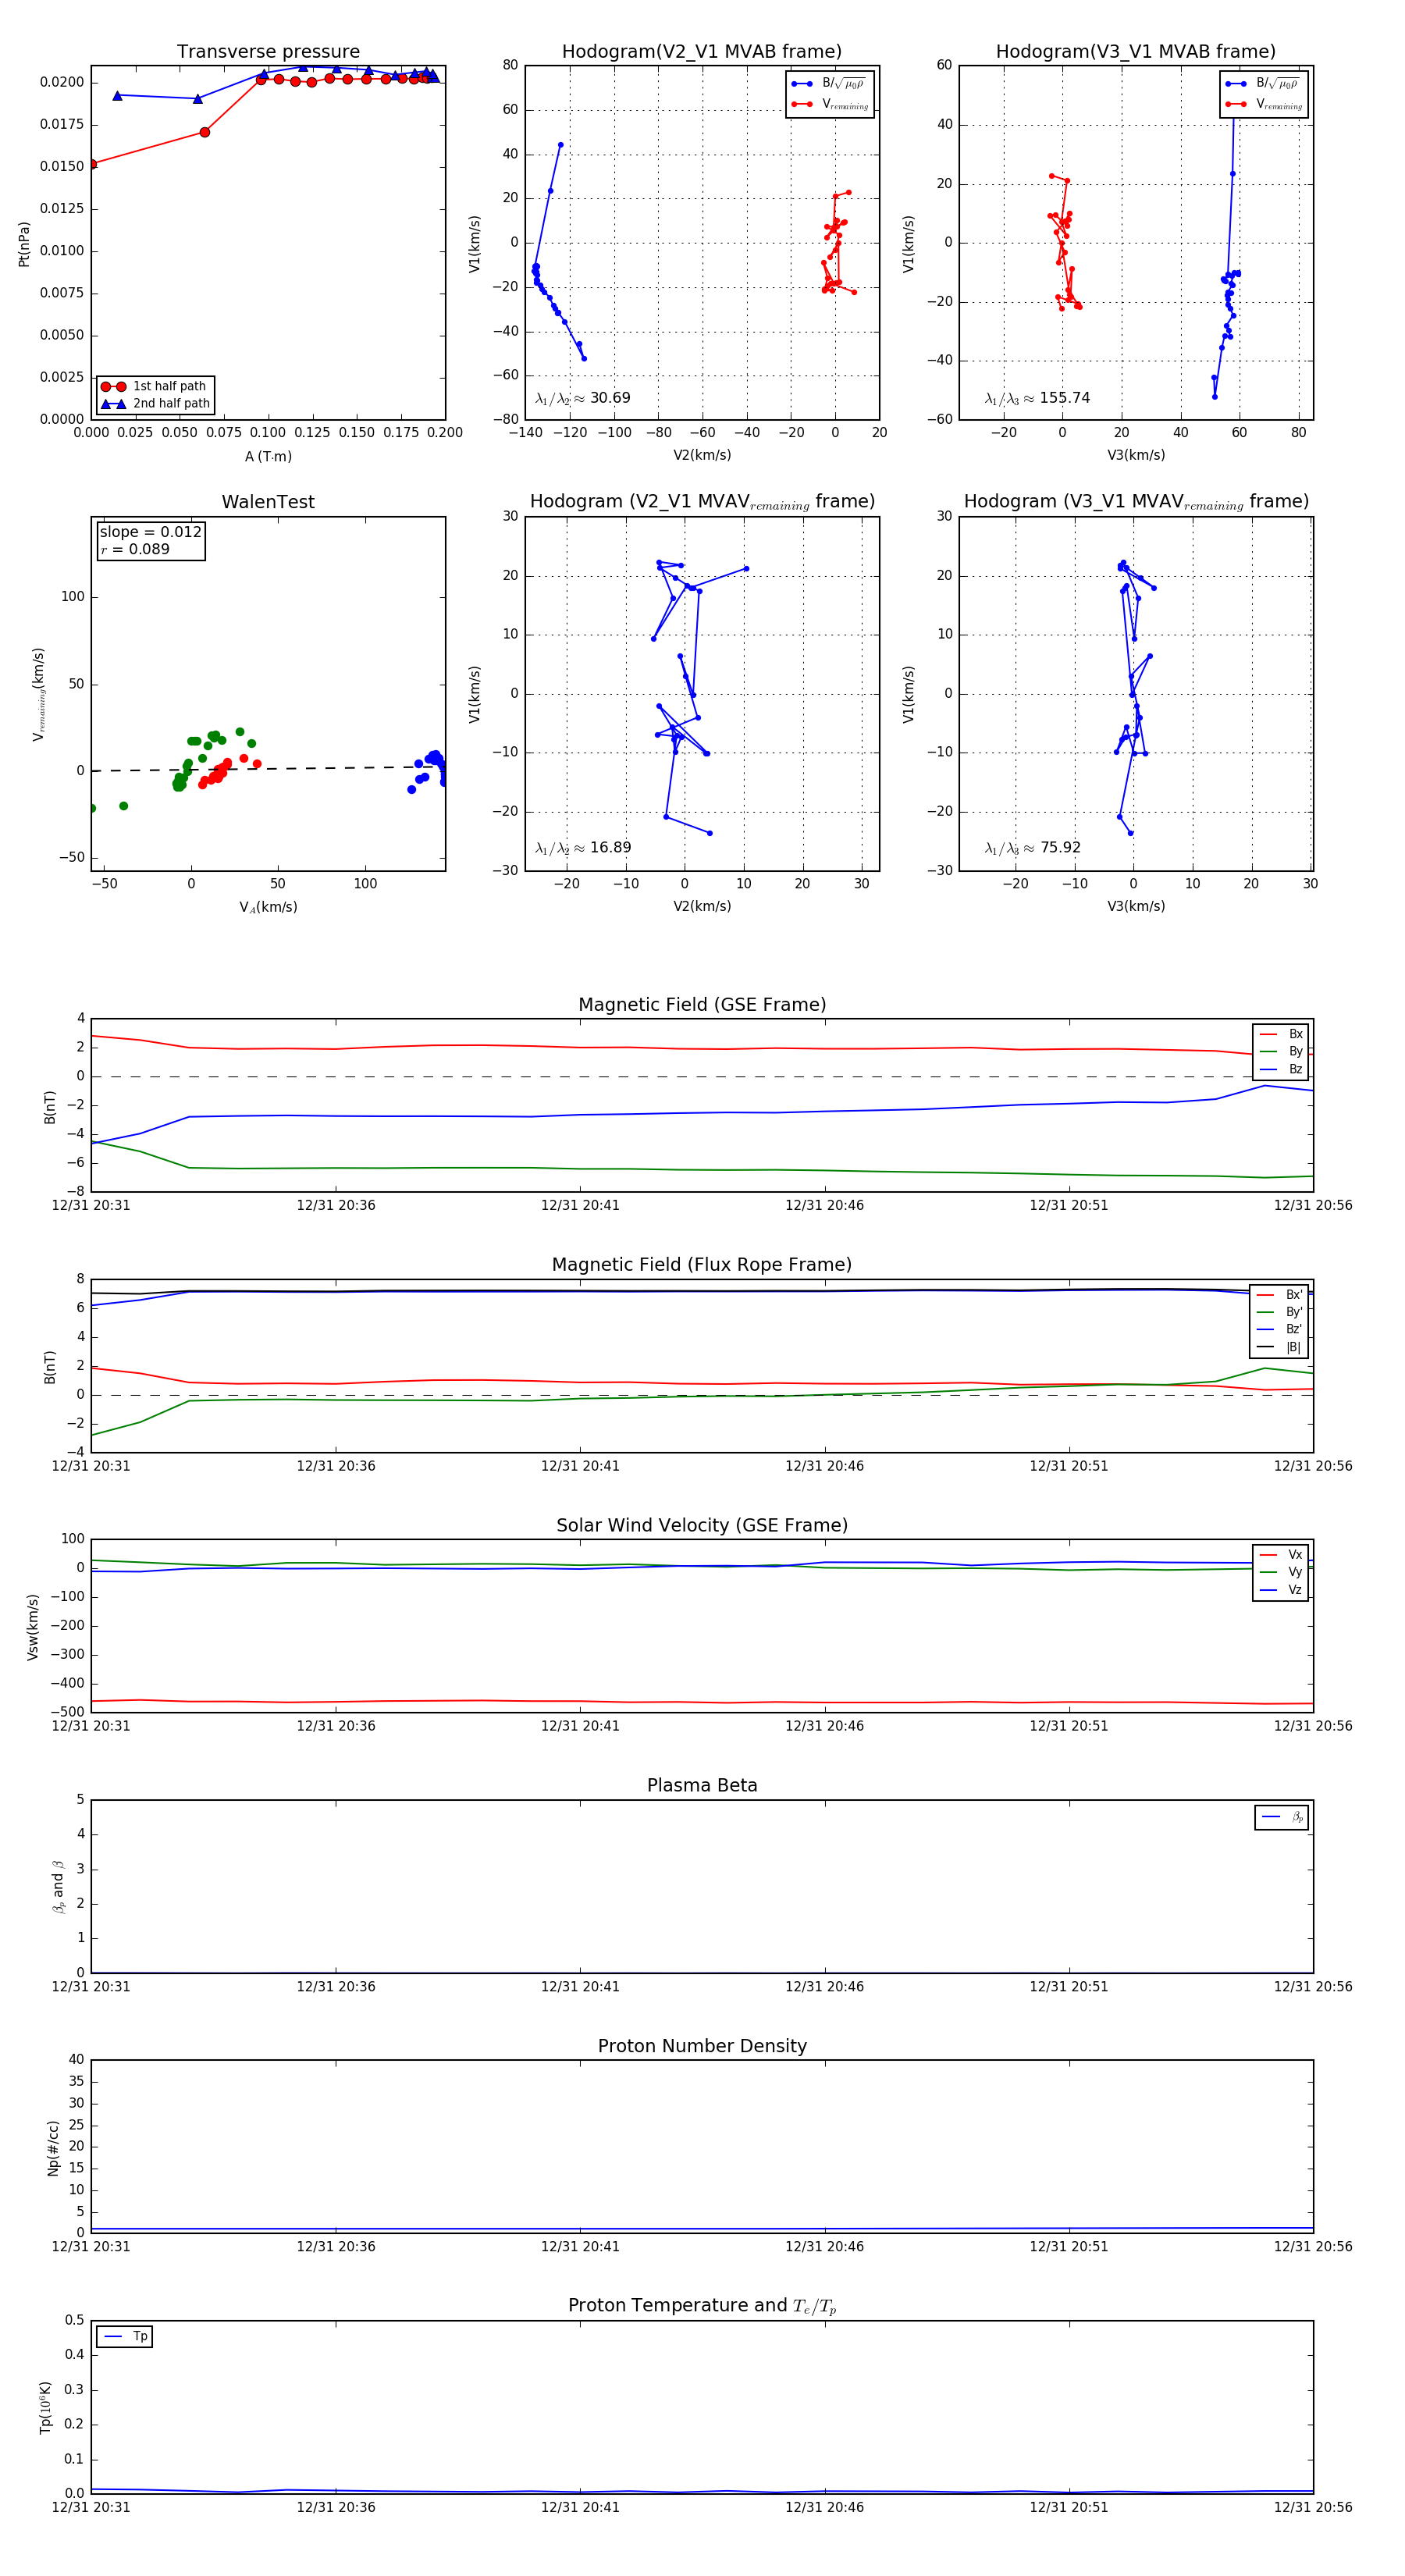Image resolution: width=1405 pixels, height=2576 pixels.
Task: Click the V remaining legend entry in V3_V1 MVAB hodogram
Action: coord(1264,104)
